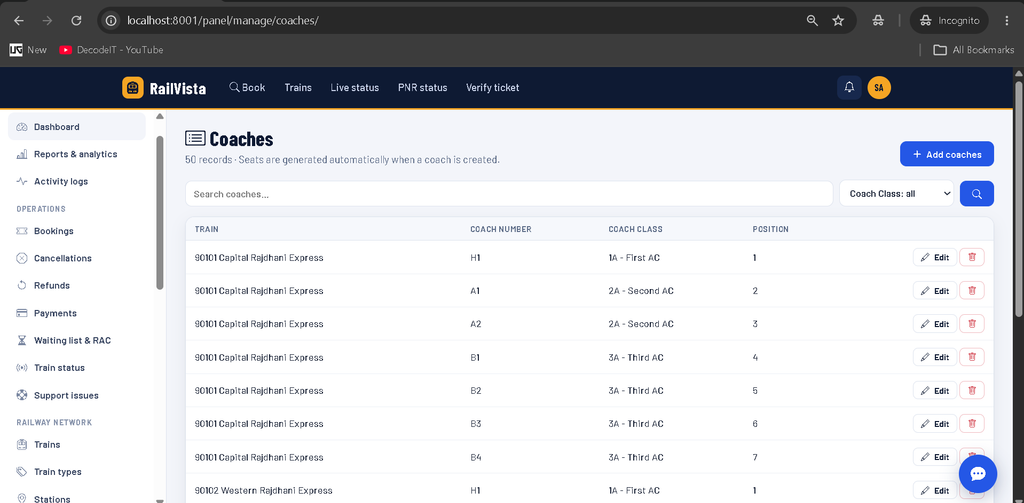Edit coach A2 row

click(x=935, y=323)
